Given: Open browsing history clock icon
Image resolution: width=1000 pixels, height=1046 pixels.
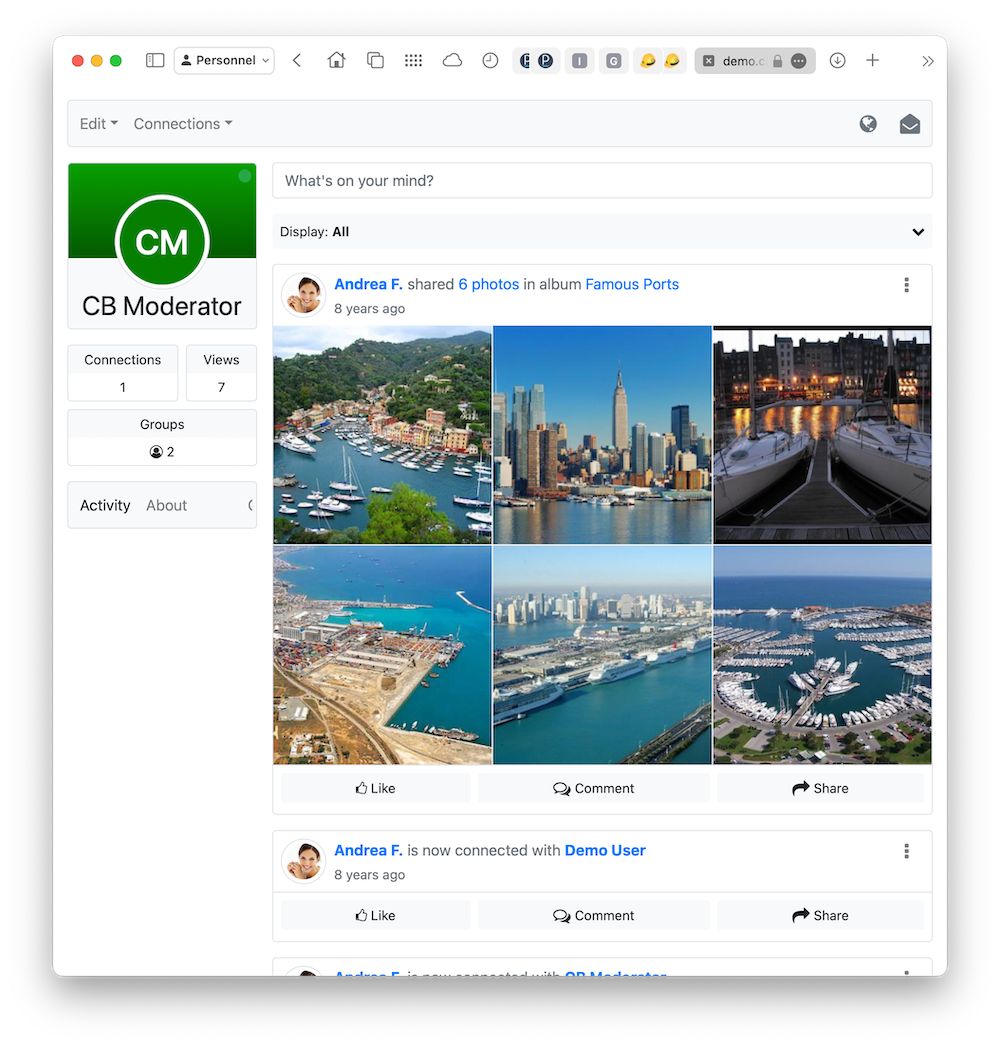Looking at the screenshot, I should pos(490,61).
